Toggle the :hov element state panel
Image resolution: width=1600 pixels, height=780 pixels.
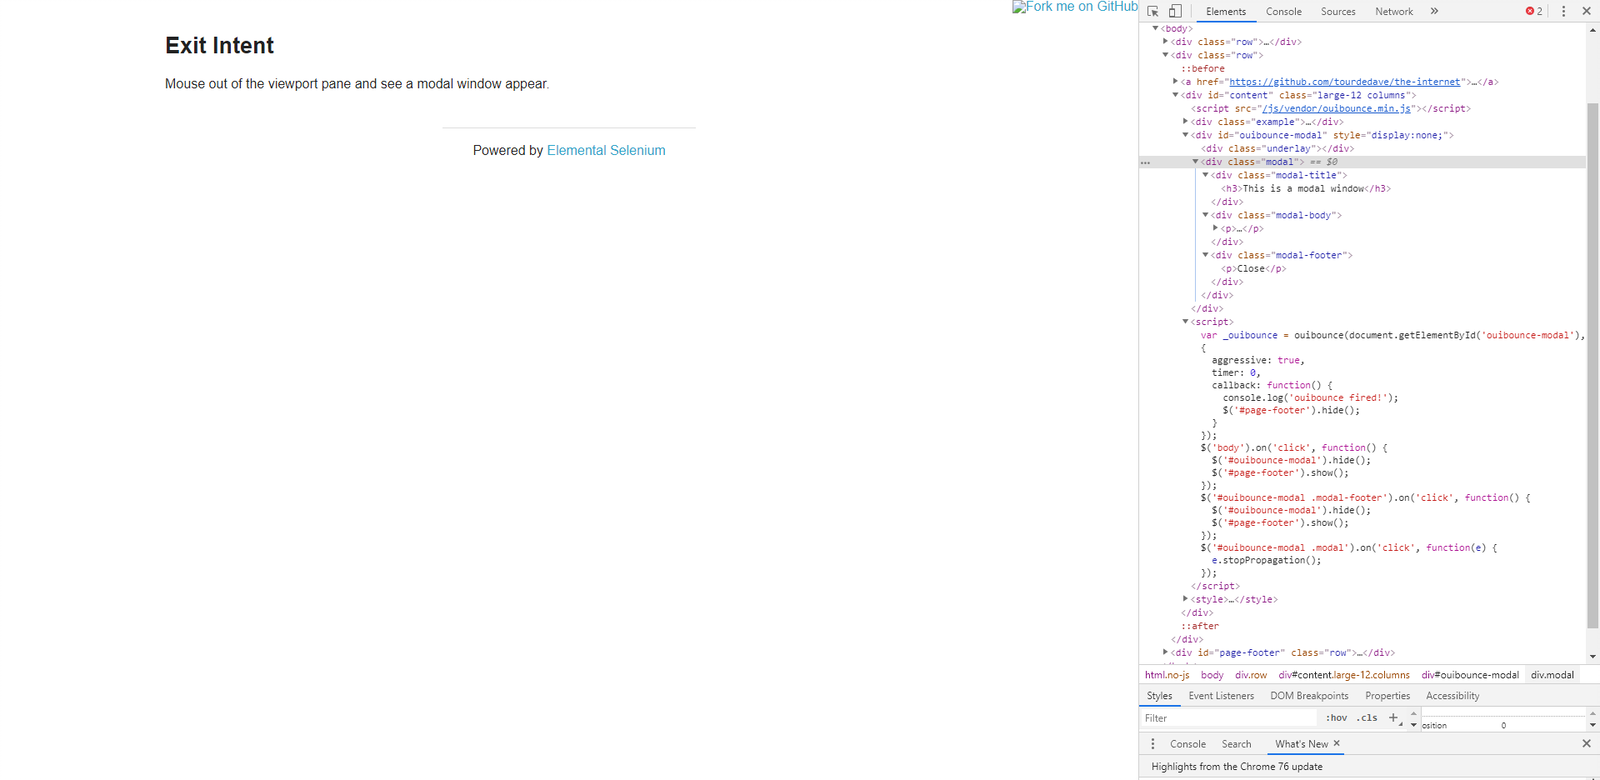[x=1336, y=718]
